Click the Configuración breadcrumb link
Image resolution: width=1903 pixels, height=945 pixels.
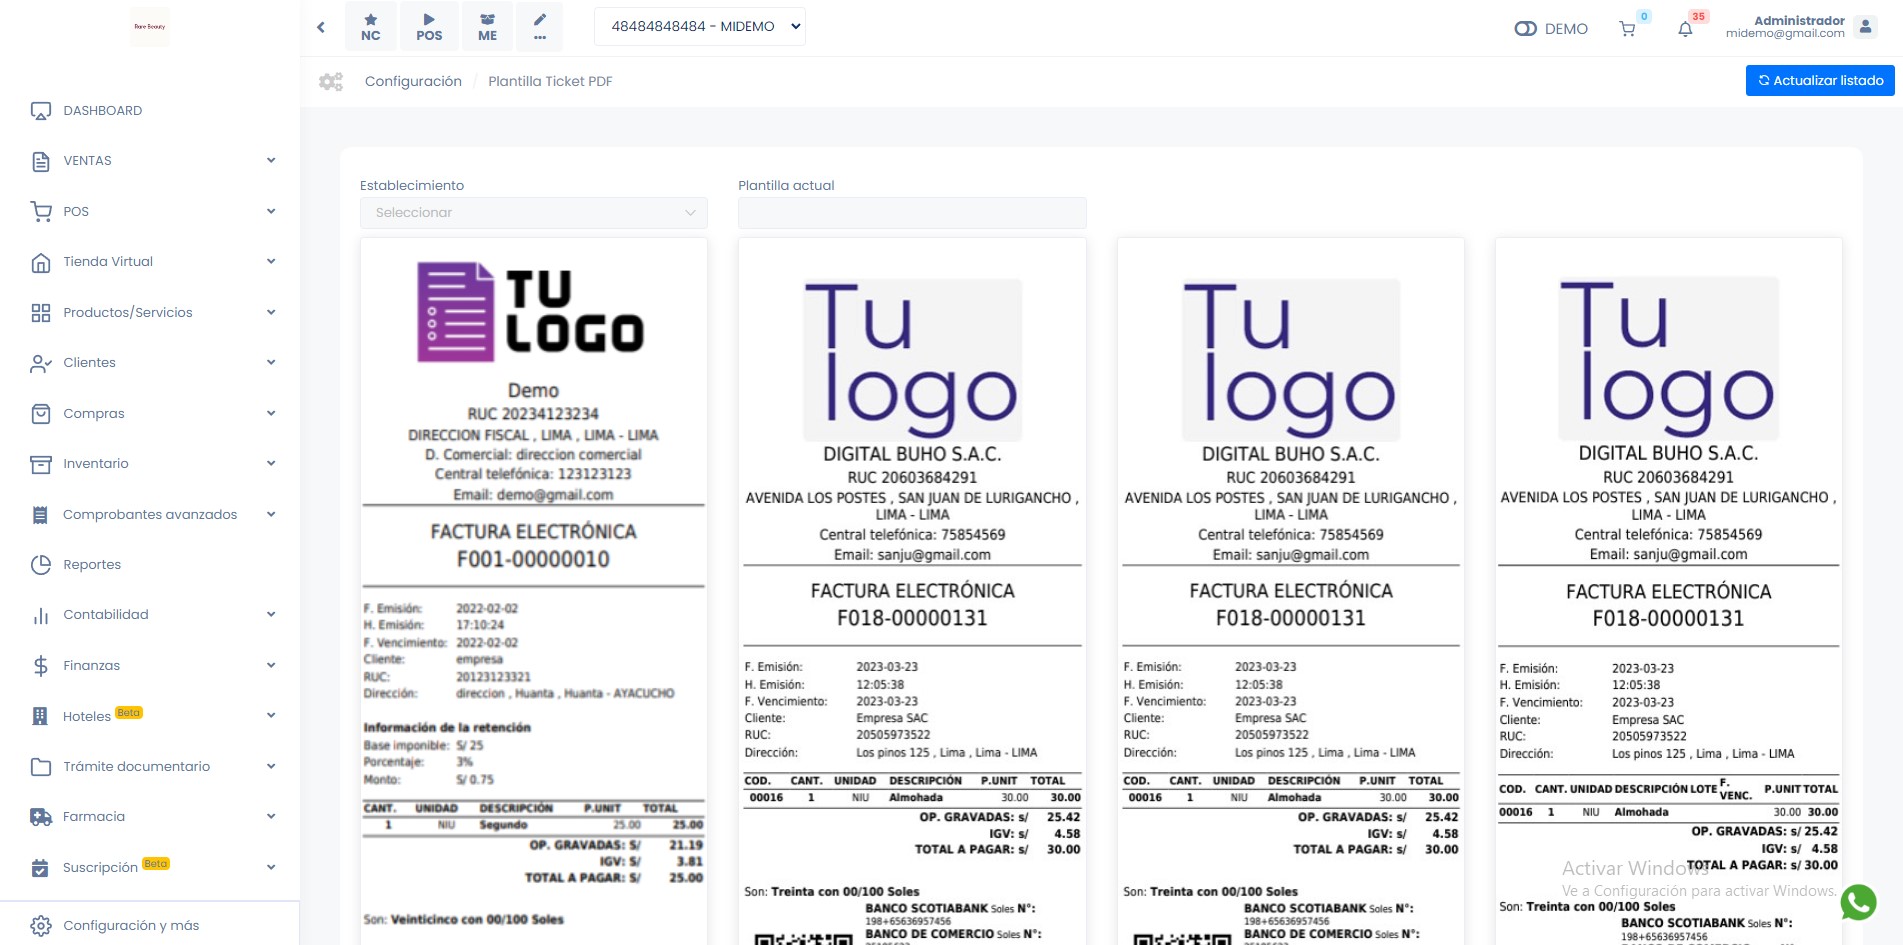(x=413, y=82)
